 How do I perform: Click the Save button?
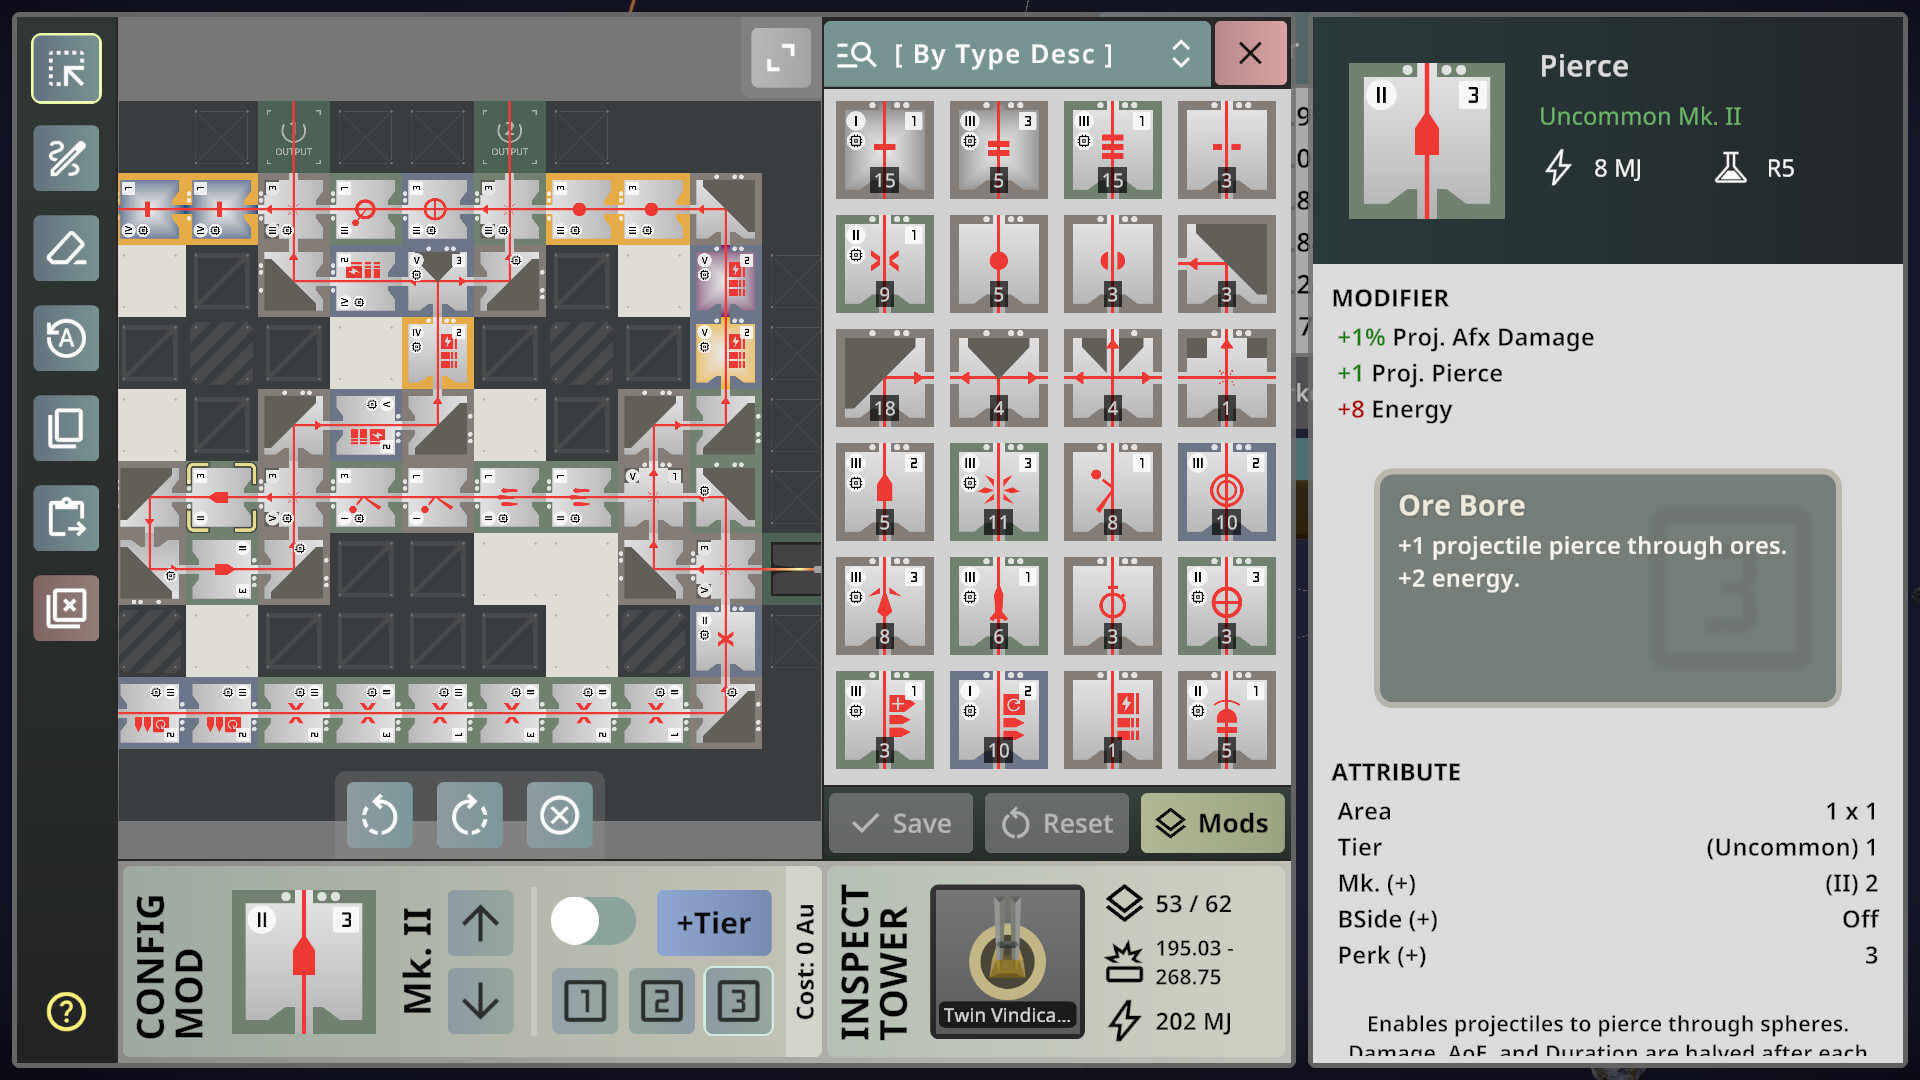[x=900, y=823]
